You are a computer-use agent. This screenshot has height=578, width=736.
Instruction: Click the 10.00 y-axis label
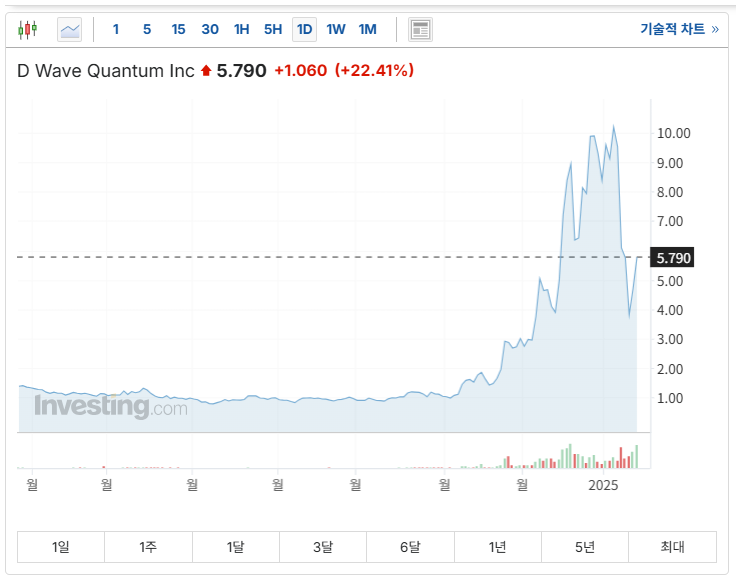[674, 133]
